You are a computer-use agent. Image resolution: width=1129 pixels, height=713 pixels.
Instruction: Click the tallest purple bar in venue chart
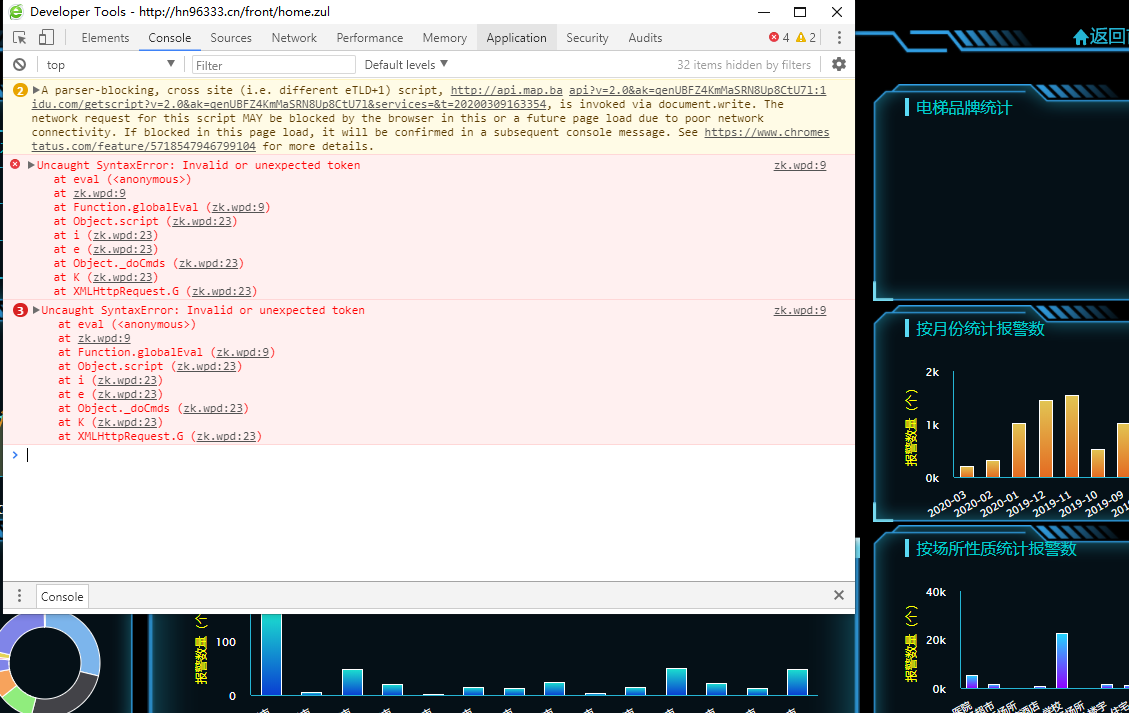pos(1061,661)
